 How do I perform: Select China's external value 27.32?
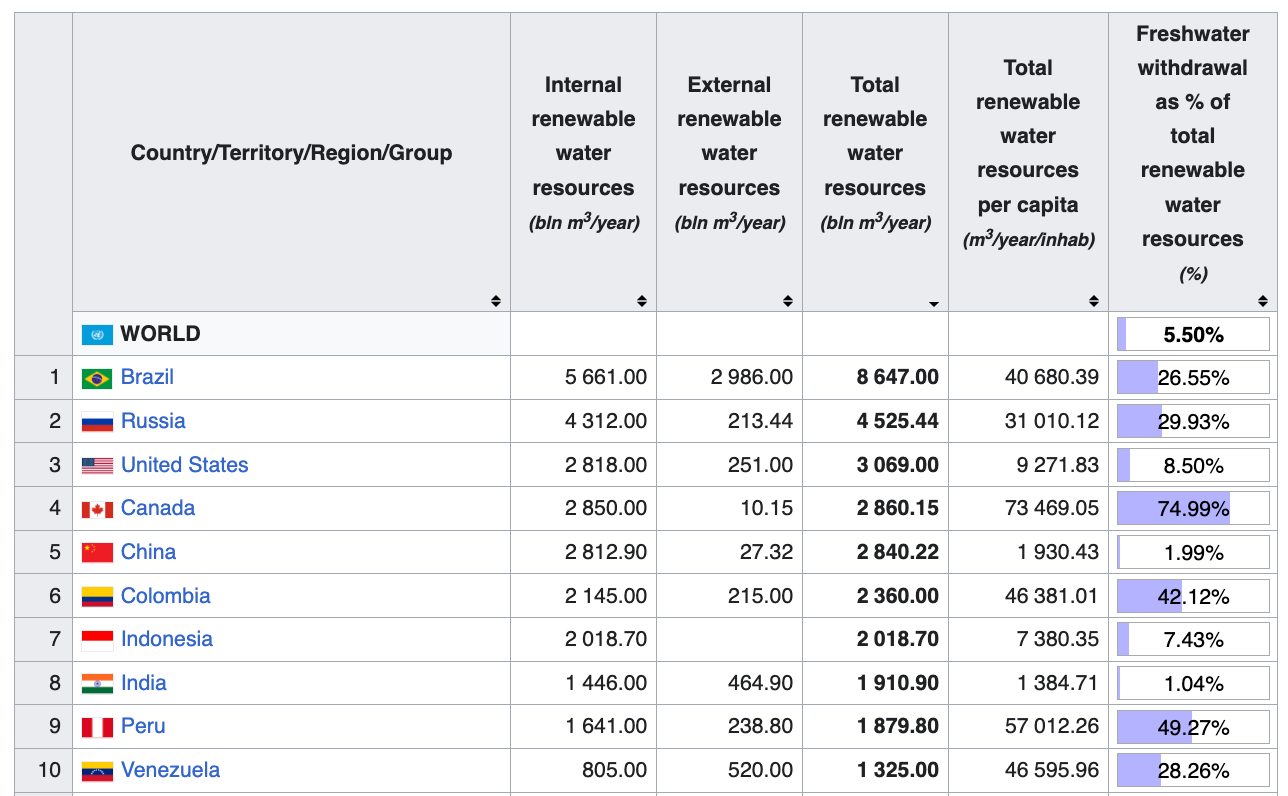(765, 552)
